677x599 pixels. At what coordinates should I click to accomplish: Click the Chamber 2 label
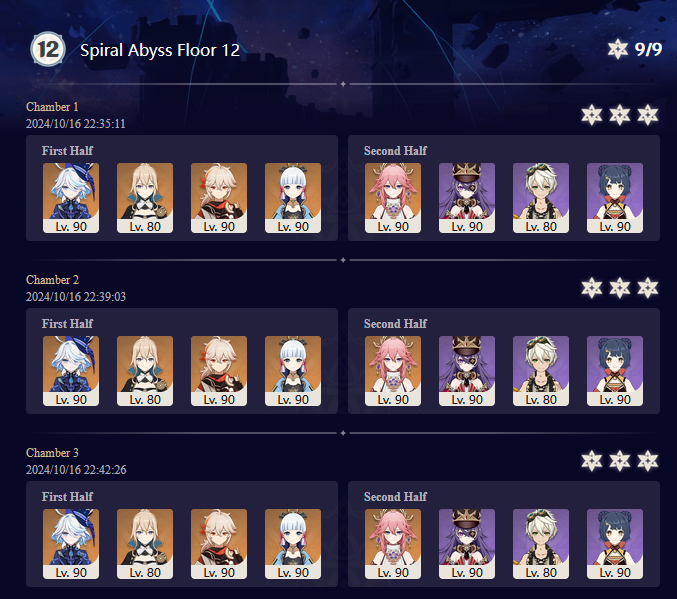pyautogui.click(x=52, y=280)
